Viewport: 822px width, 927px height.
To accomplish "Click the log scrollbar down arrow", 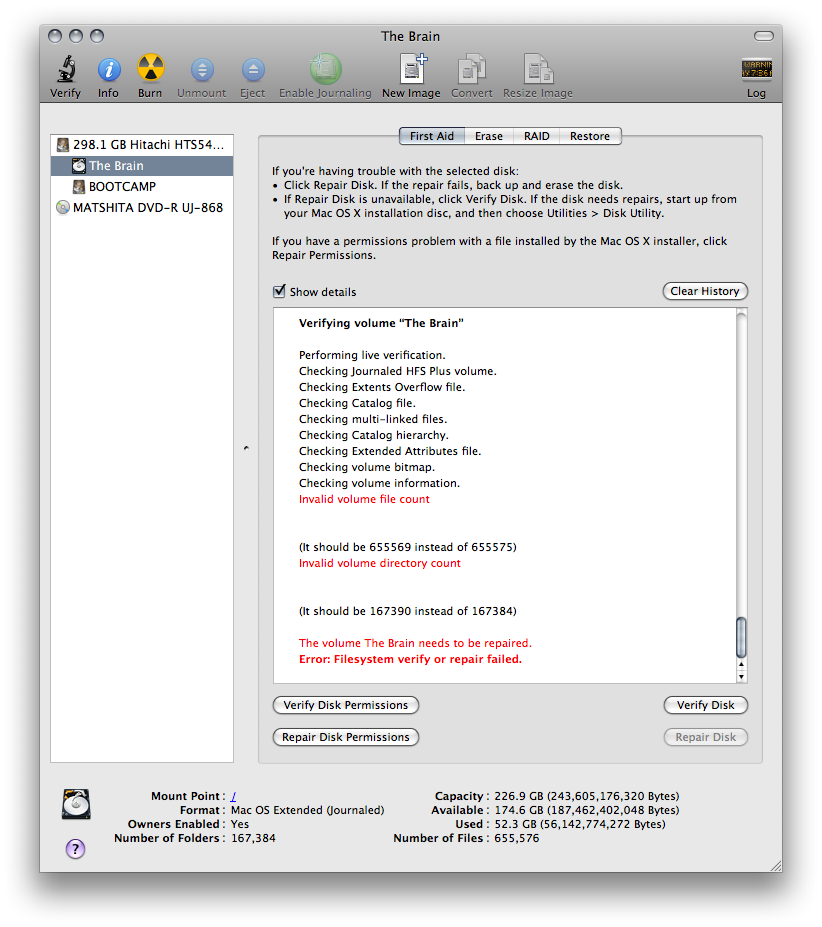I will point(741,677).
